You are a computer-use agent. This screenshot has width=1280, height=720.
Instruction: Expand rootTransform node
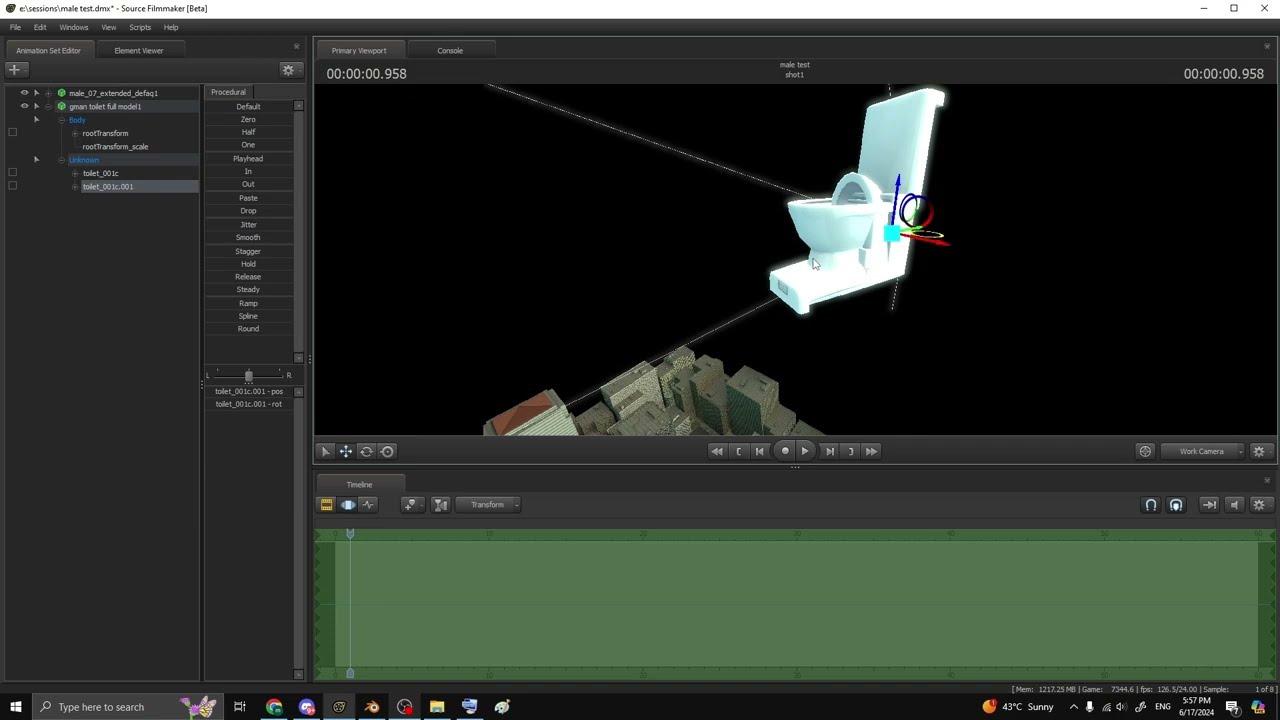point(75,133)
